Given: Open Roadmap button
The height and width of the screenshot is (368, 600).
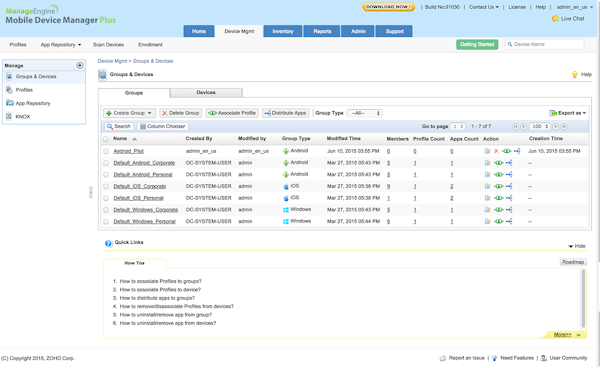Looking at the screenshot, I should coord(573,262).
